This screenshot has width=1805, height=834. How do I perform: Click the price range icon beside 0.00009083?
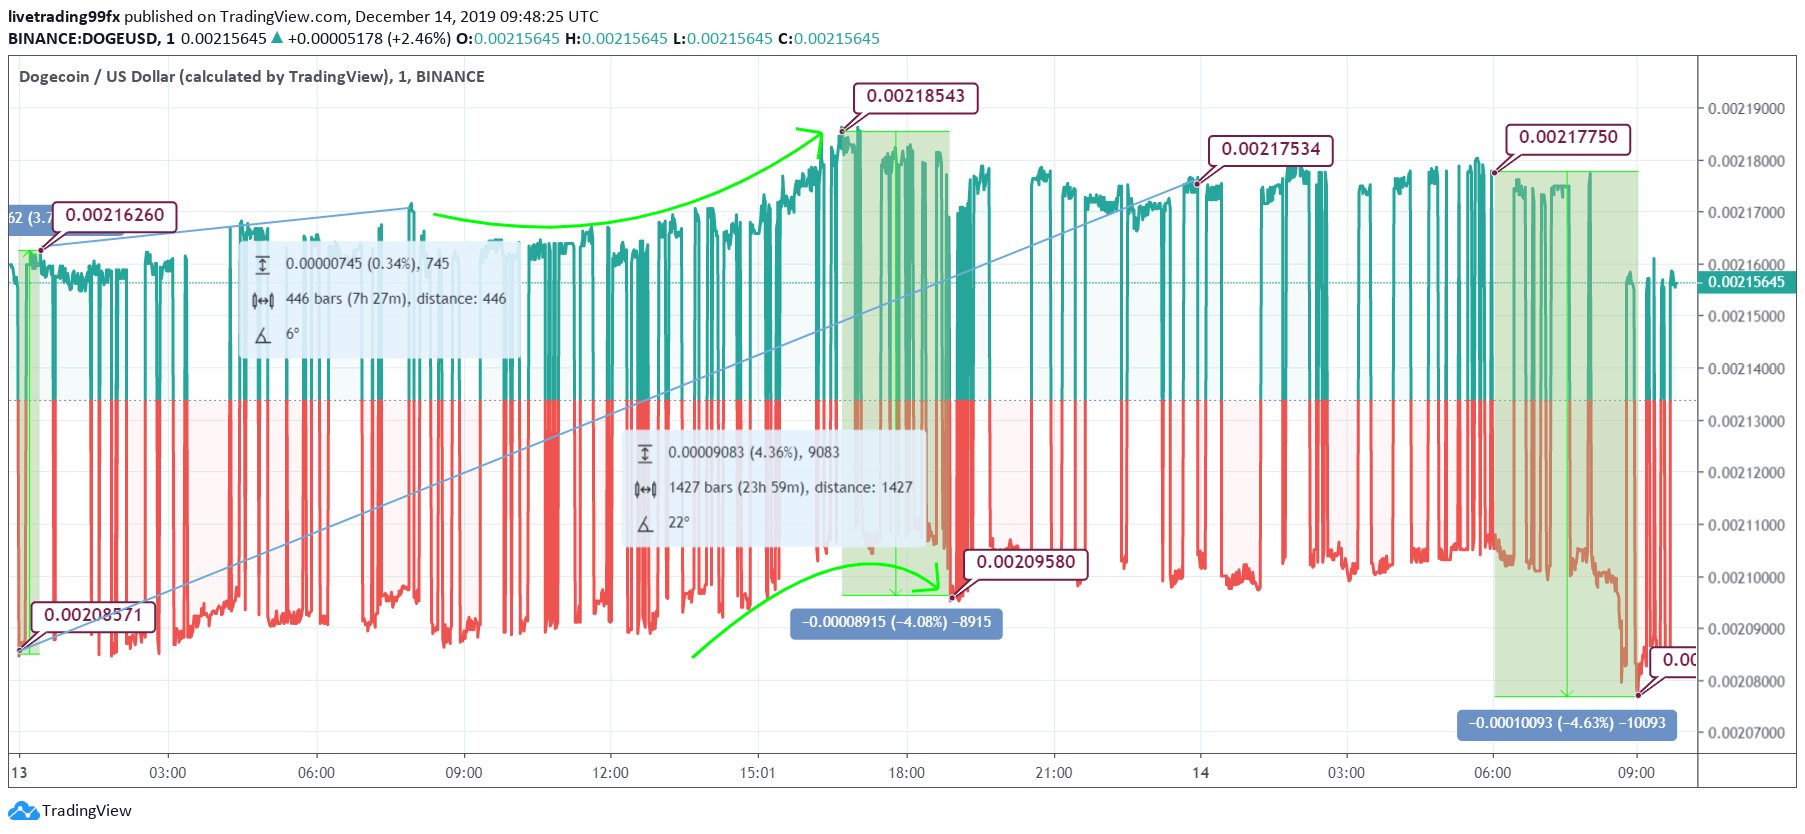646,454
